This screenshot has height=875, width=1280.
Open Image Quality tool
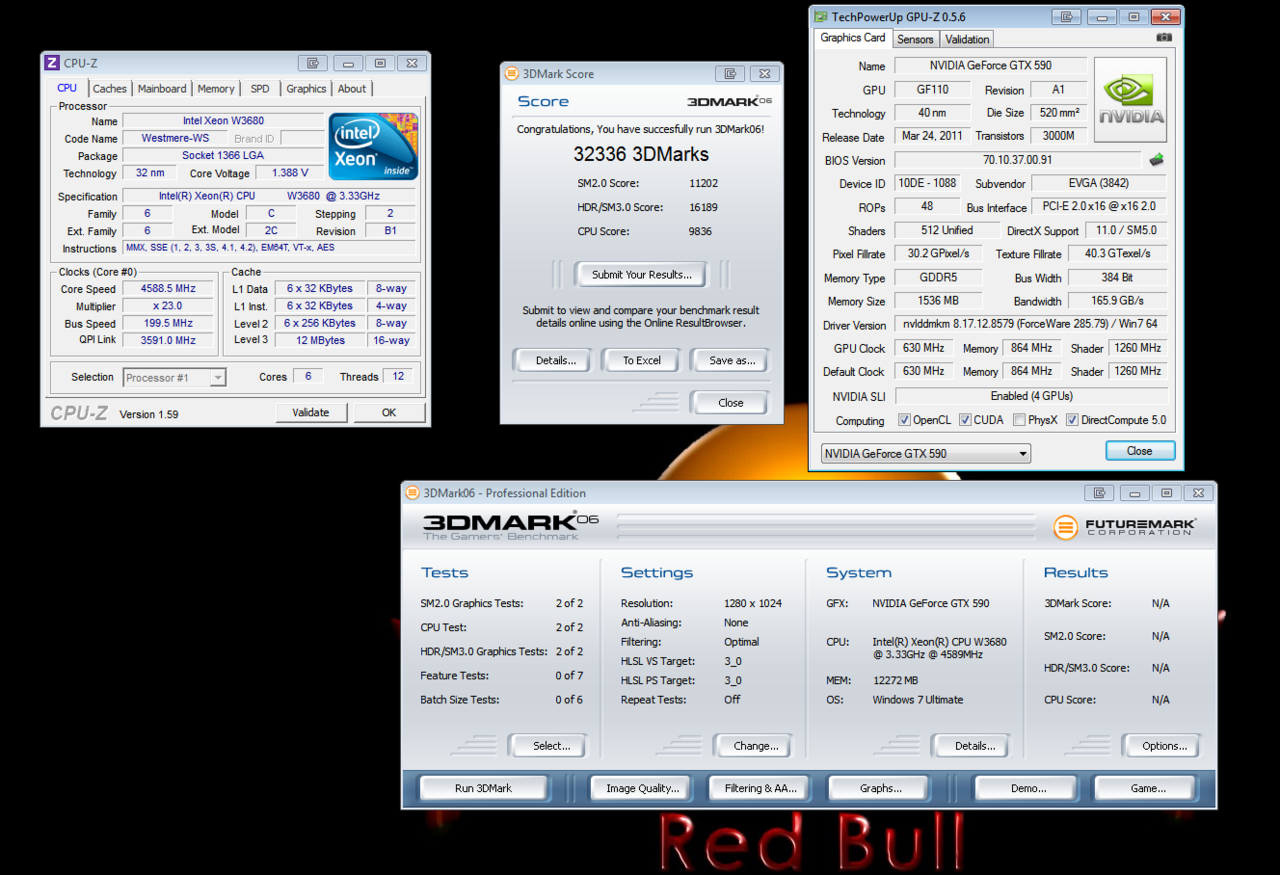click(643, 788)
